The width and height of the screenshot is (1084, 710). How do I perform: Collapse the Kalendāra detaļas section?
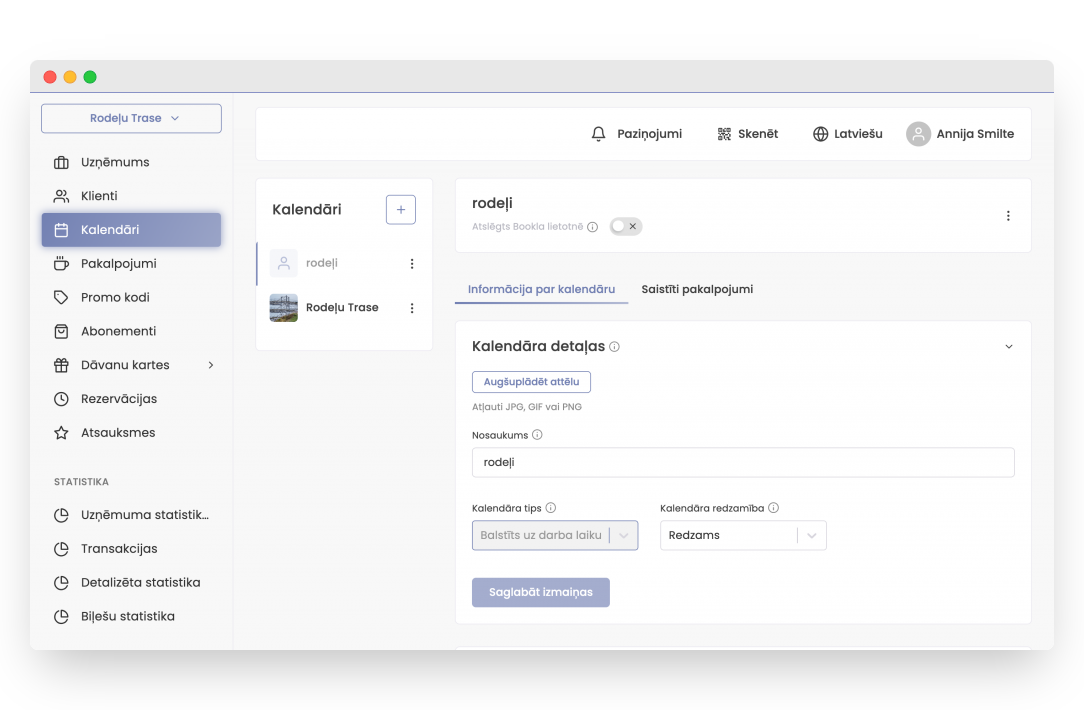1008,347
